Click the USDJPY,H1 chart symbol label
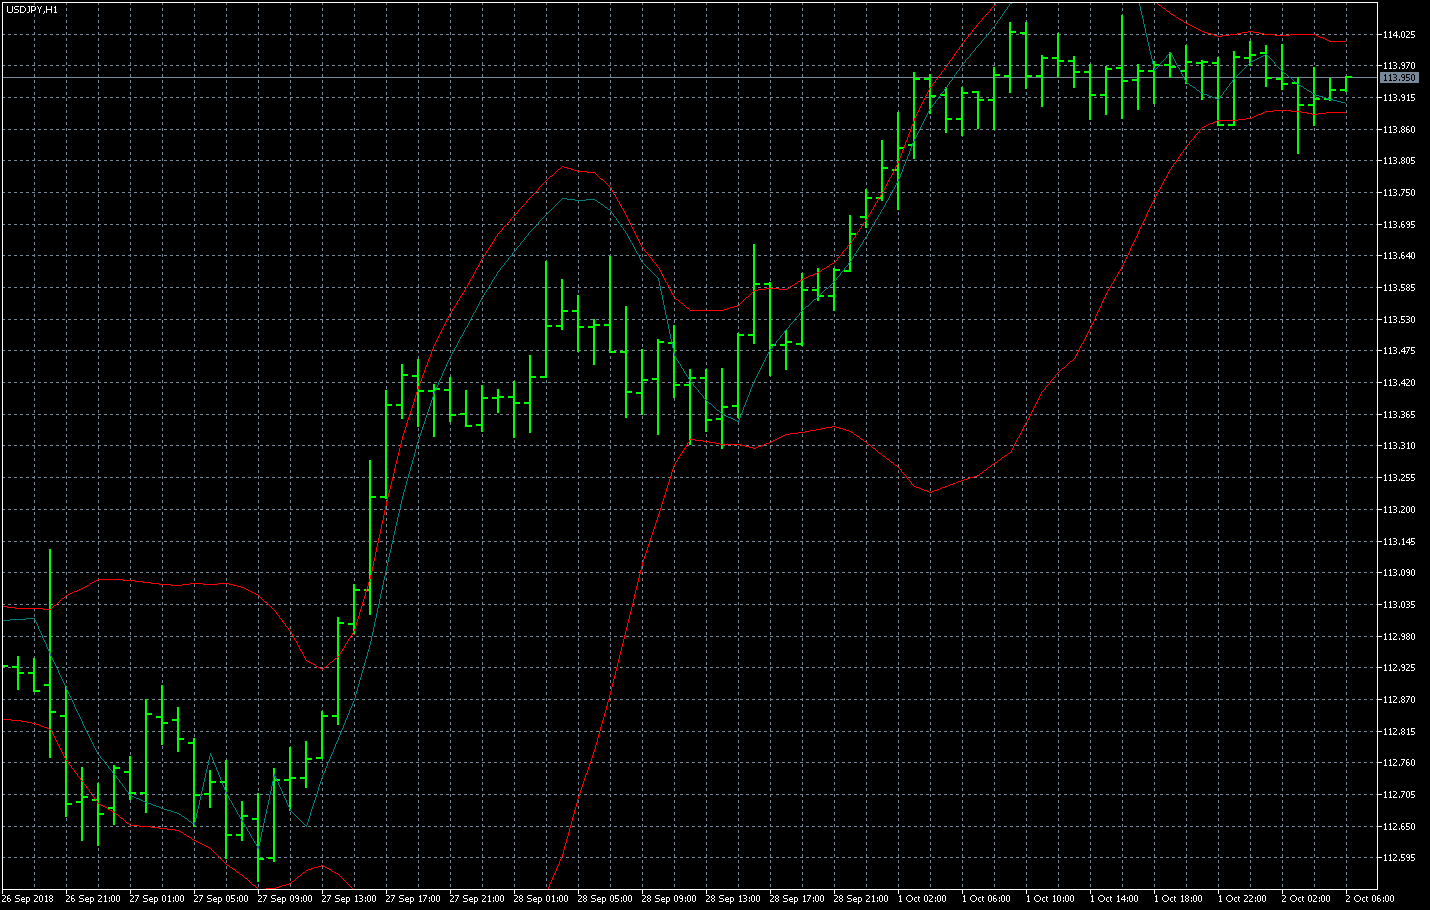The height and width of the screenshot is (910, 1430). (x=32, y=9)
